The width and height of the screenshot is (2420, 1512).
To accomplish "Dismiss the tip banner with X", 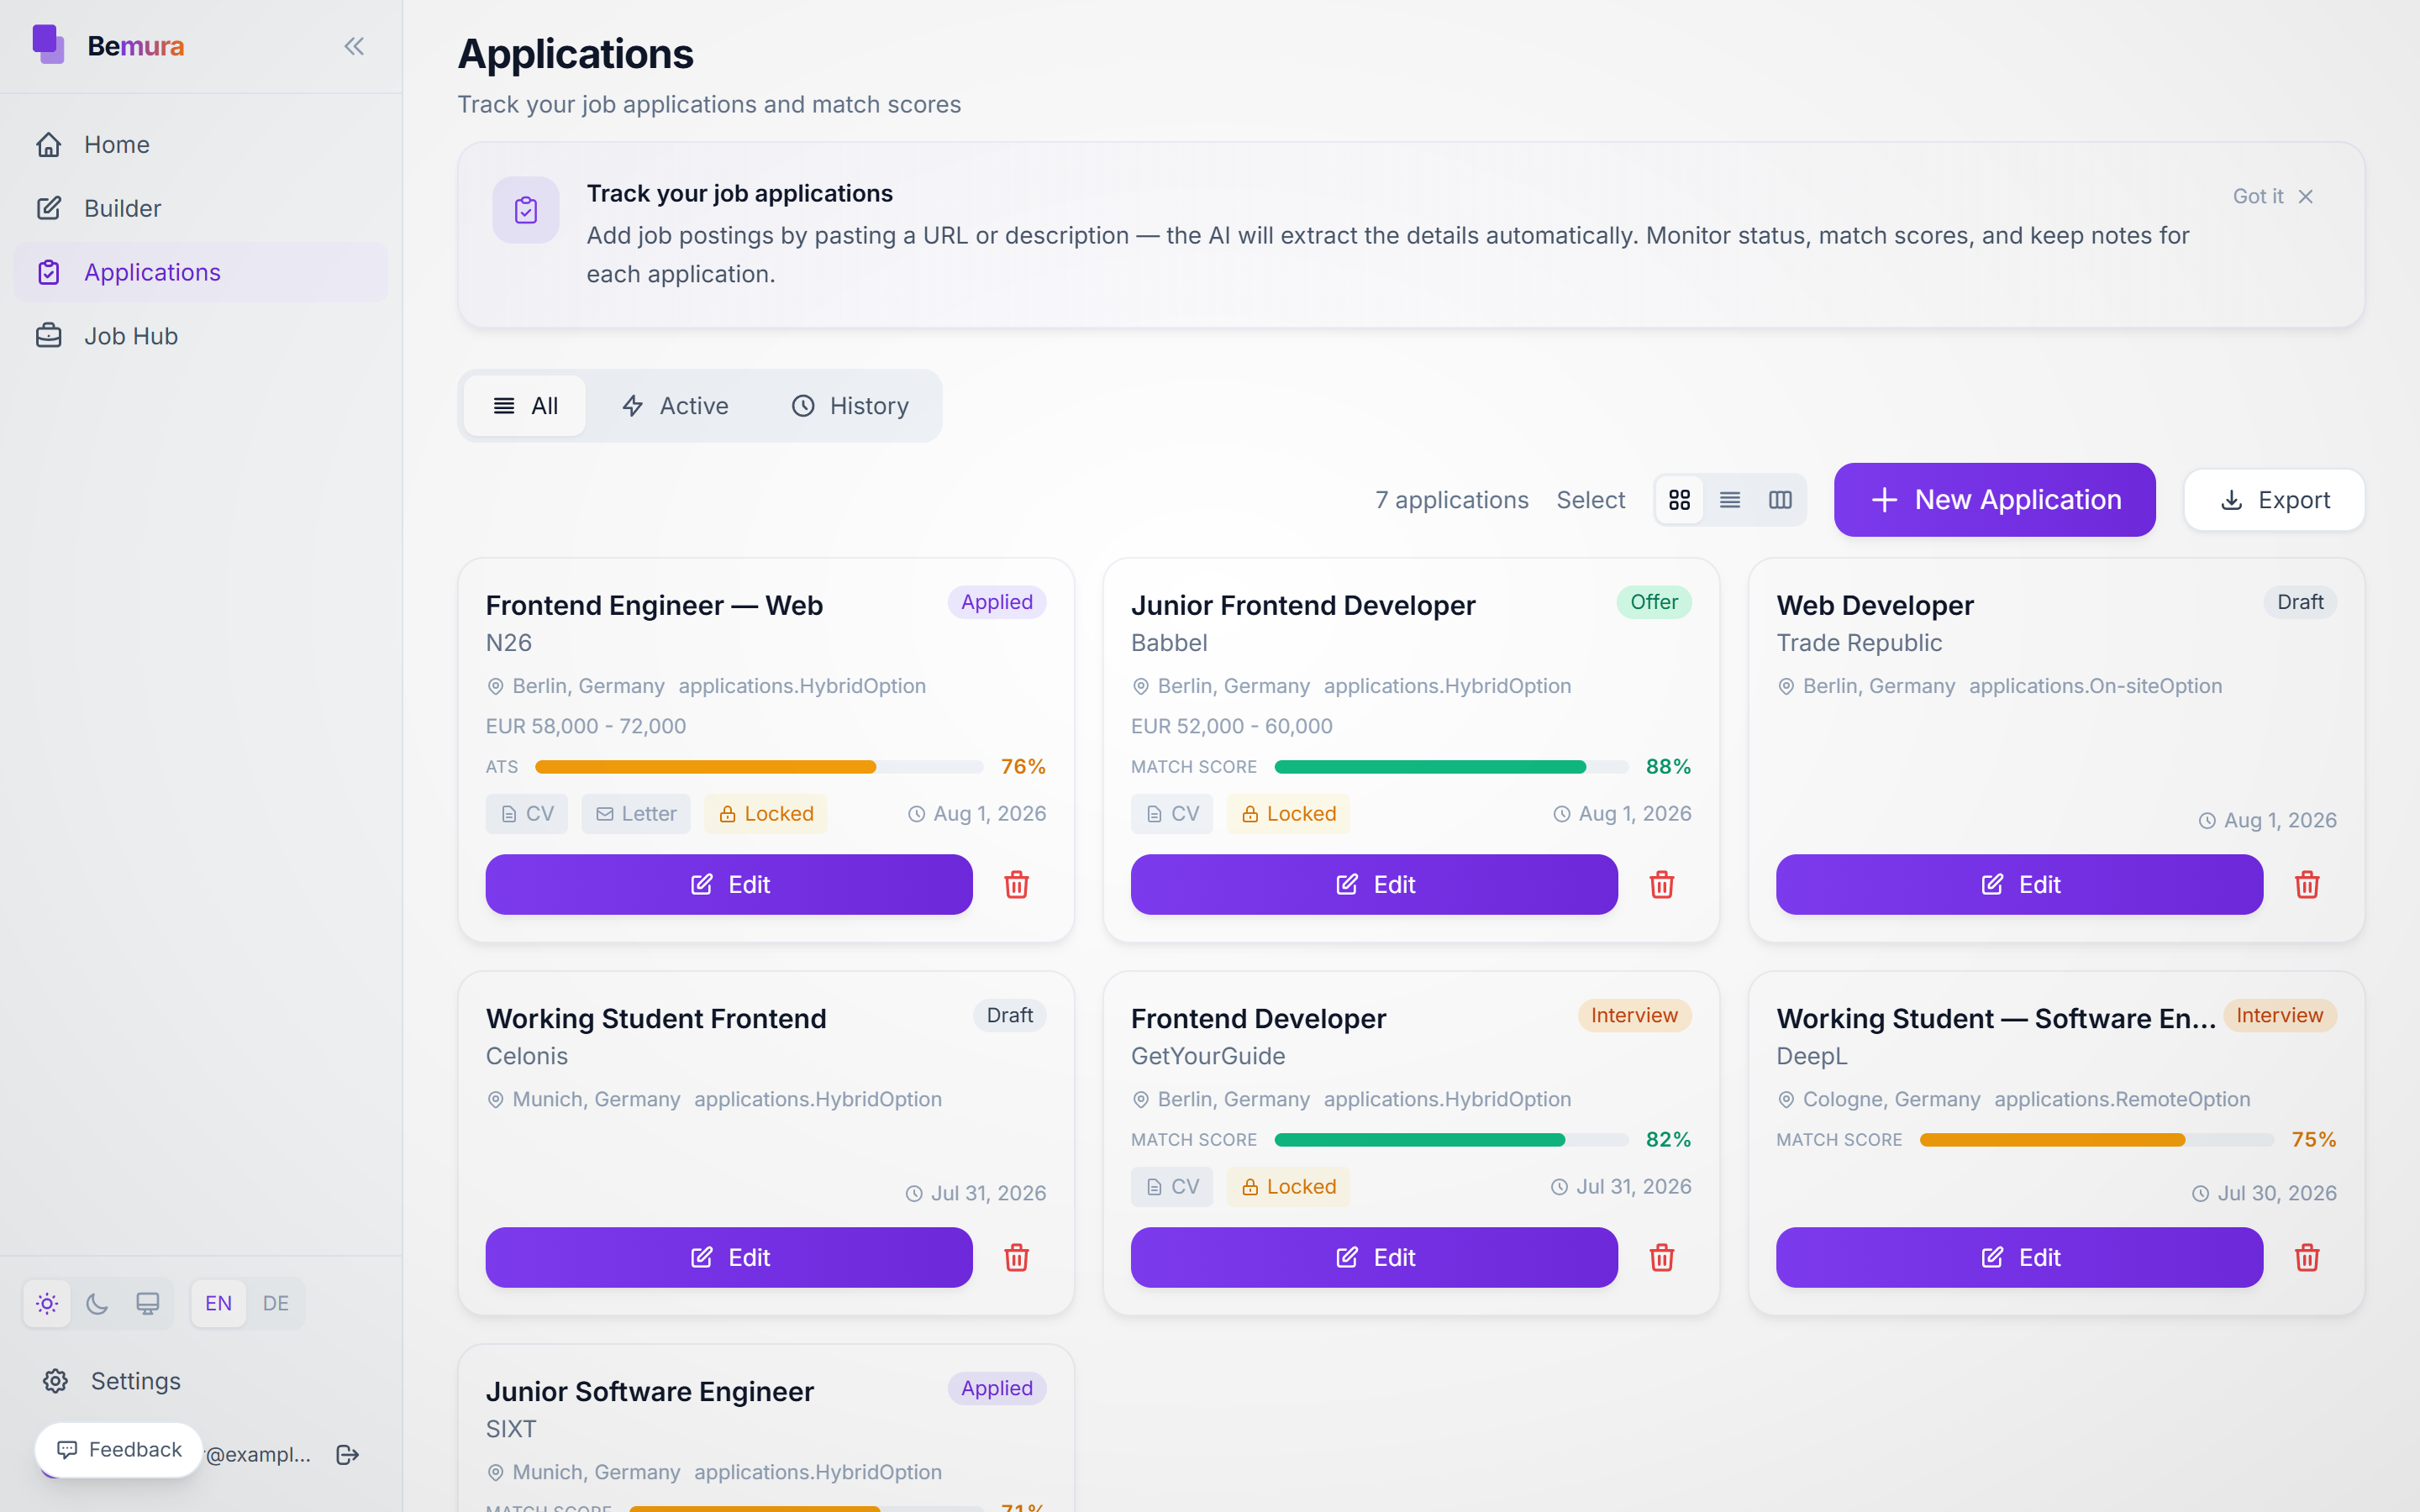I will pos(2306,196).
